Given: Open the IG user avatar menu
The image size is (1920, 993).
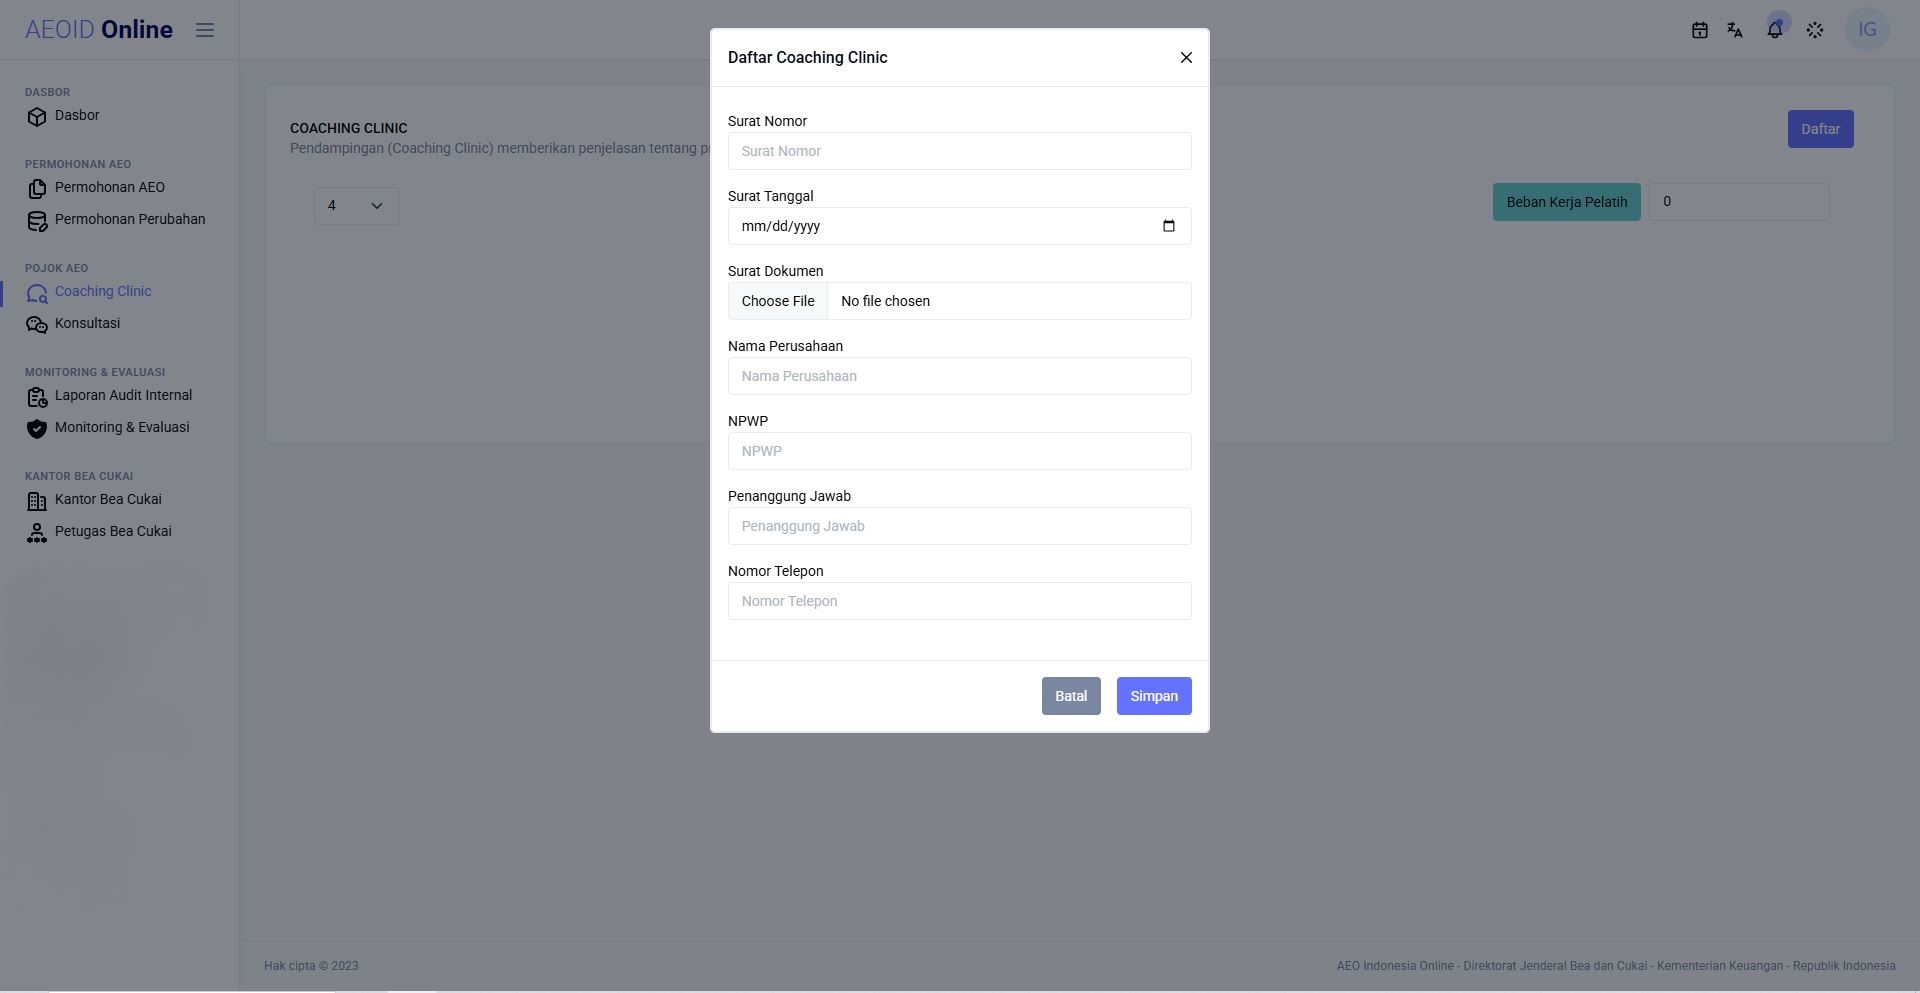Looking at the screenshot, I should 1867,30.
